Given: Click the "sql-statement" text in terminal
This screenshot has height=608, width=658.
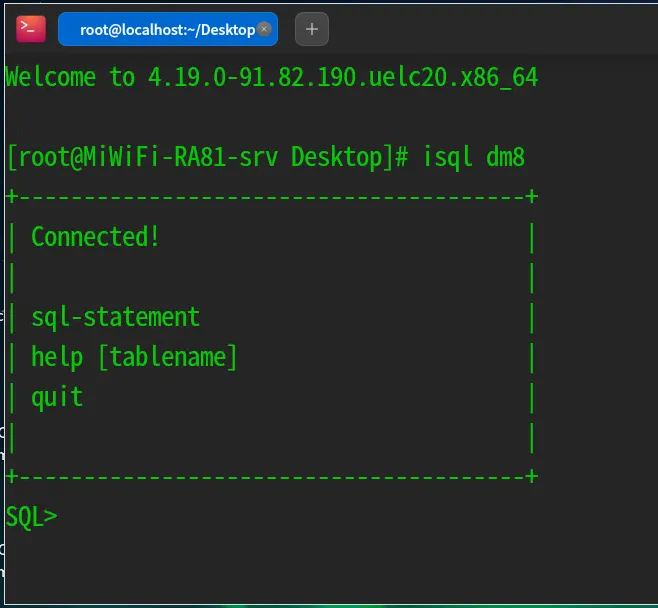Looking at the screenshot, I should 115,317.
